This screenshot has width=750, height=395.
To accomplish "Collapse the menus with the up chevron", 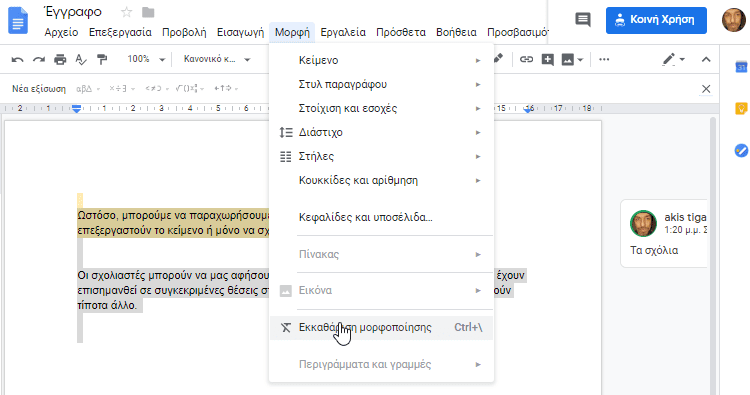I will [x=706, y=60].
